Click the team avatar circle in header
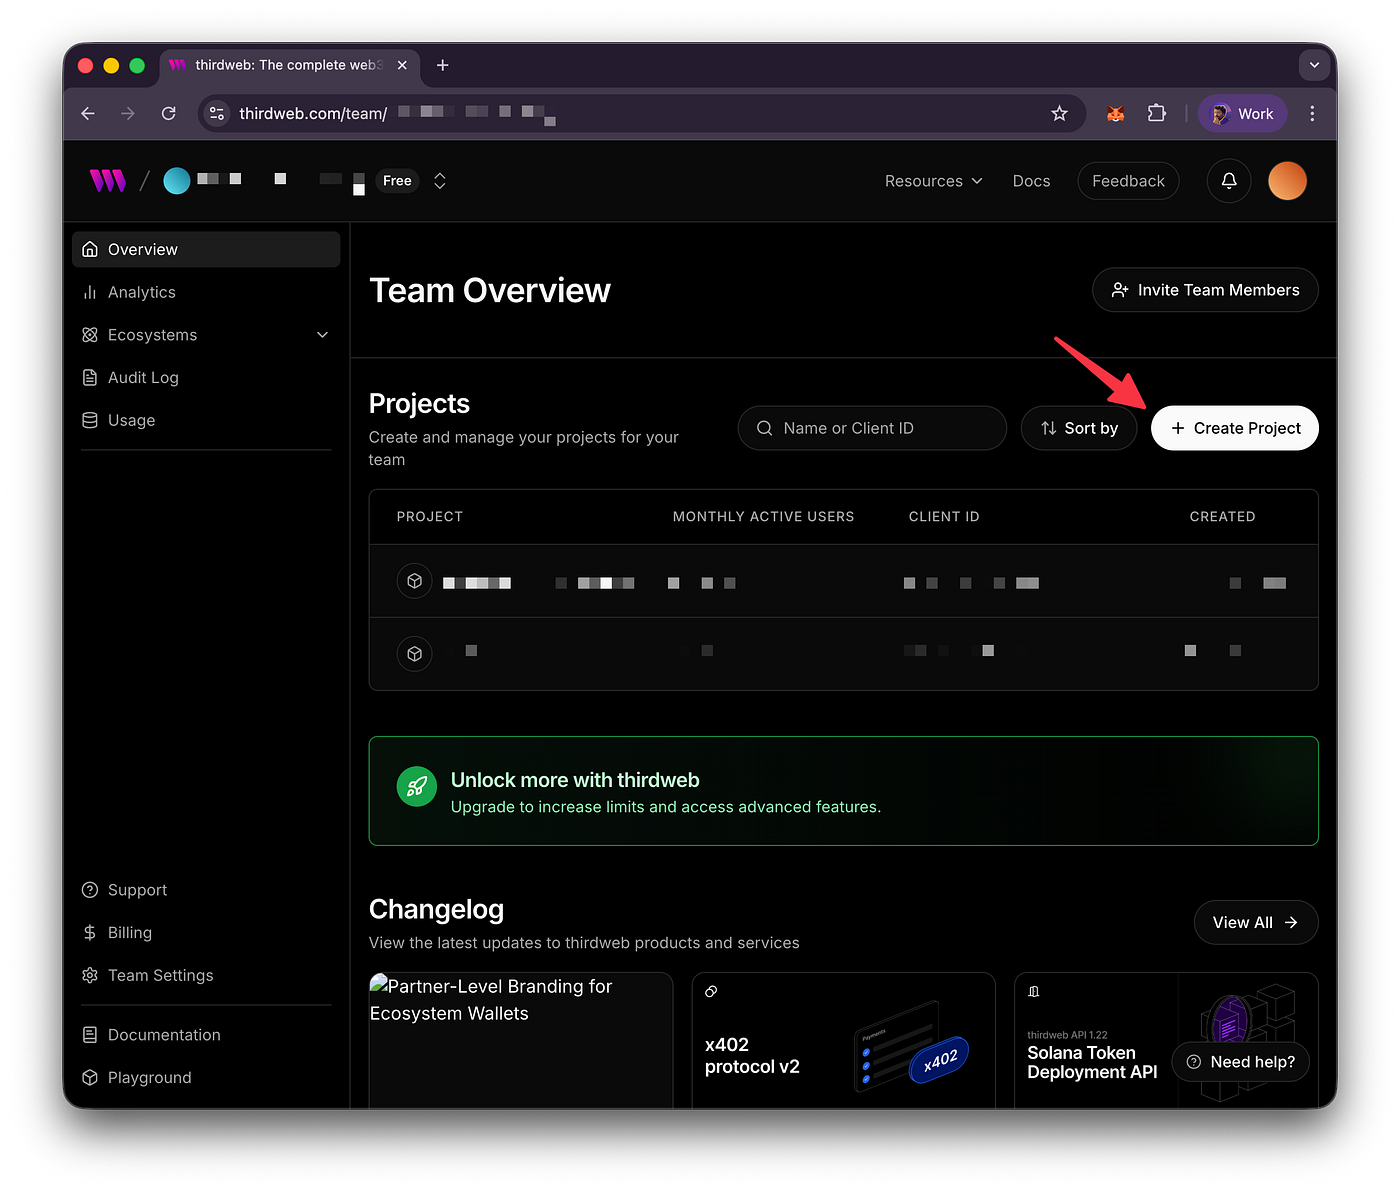The image size is (1400, 1192). click(x=177, y=181)
